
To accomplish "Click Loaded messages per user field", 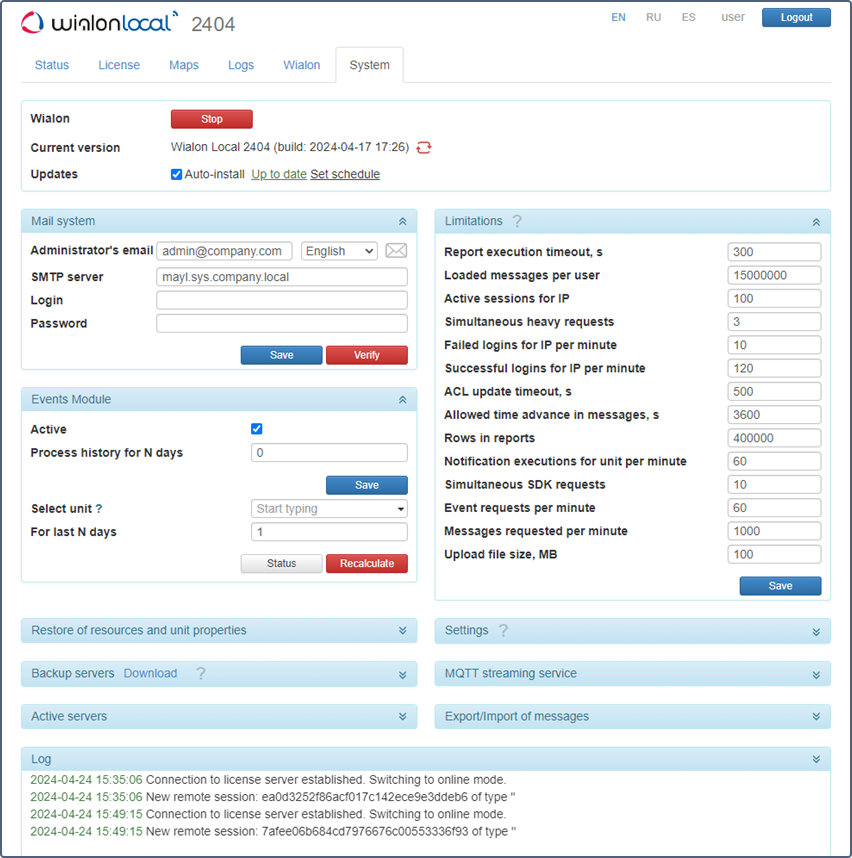I will coord(774,275).
